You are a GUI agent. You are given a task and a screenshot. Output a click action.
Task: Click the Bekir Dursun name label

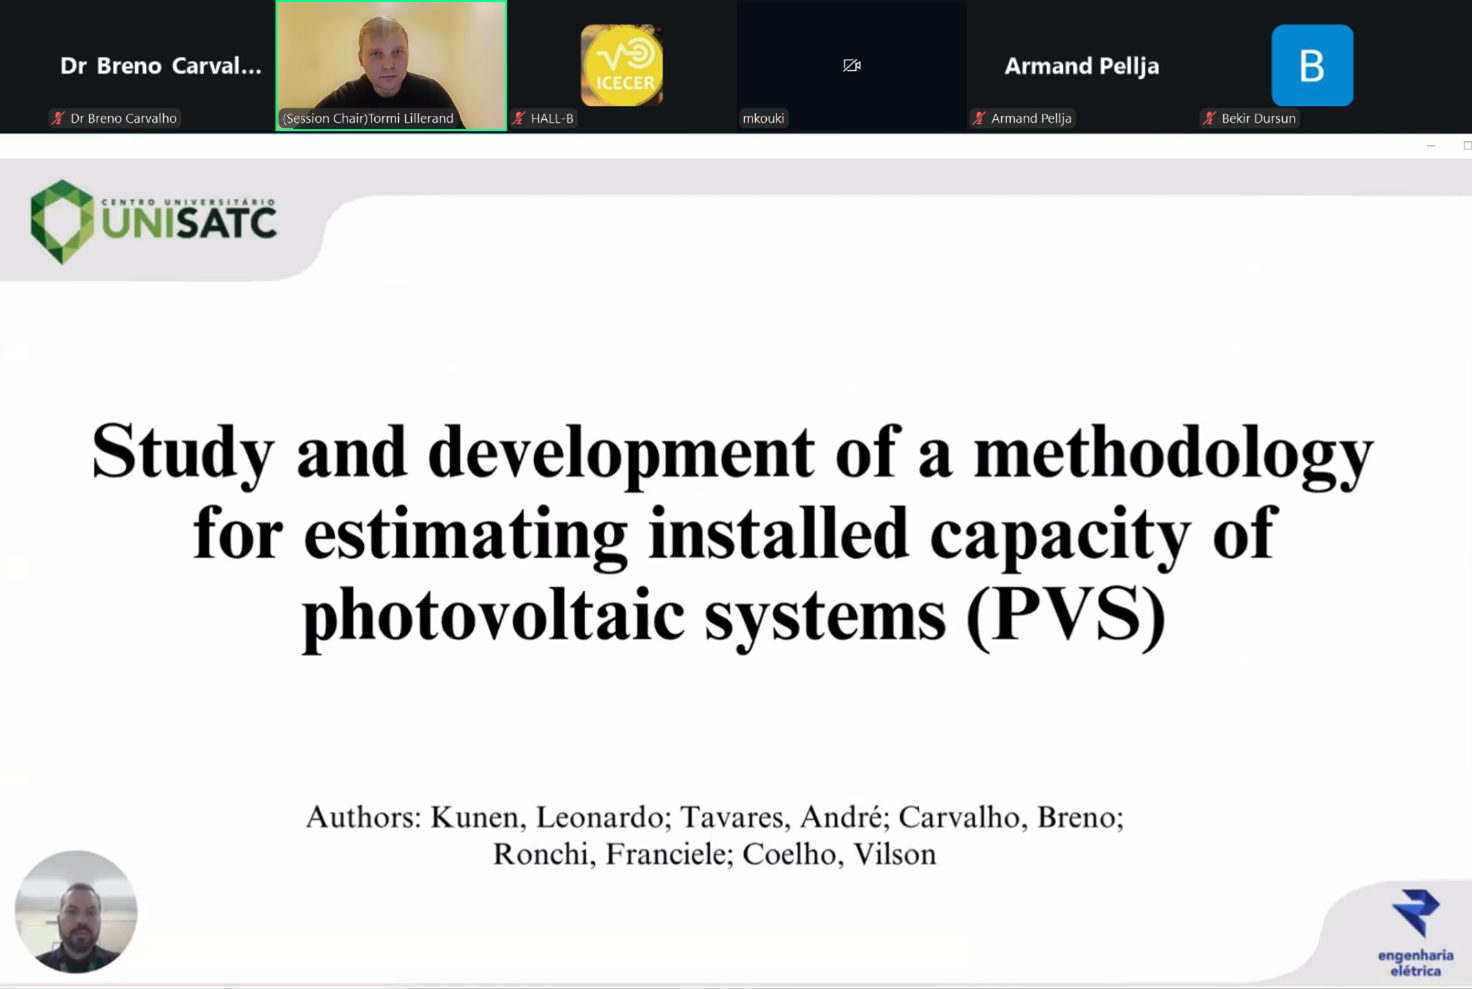point(1257,118)
